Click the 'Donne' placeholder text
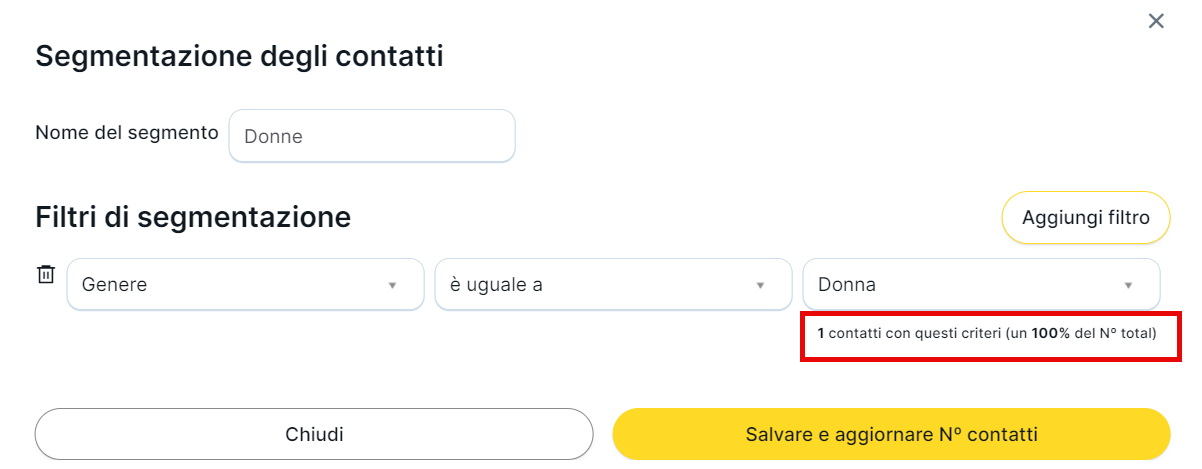Screen dimensions: 1202x469 [x=273, y=137]
